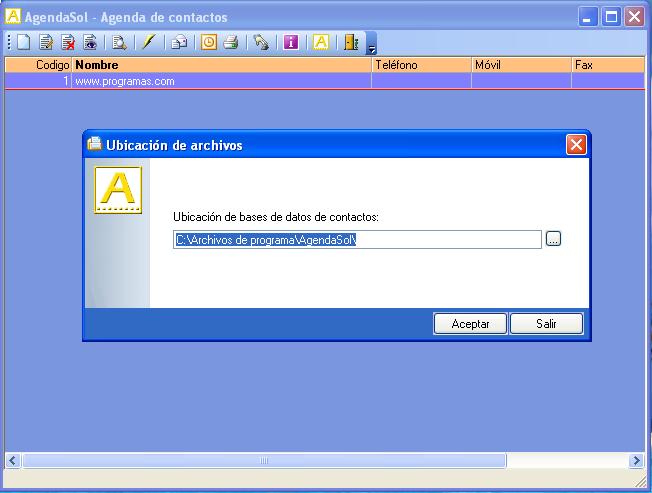This screenshot has height=493, width=652.
Task: Open the search contact magnifier icon
Action: (119, 42)
